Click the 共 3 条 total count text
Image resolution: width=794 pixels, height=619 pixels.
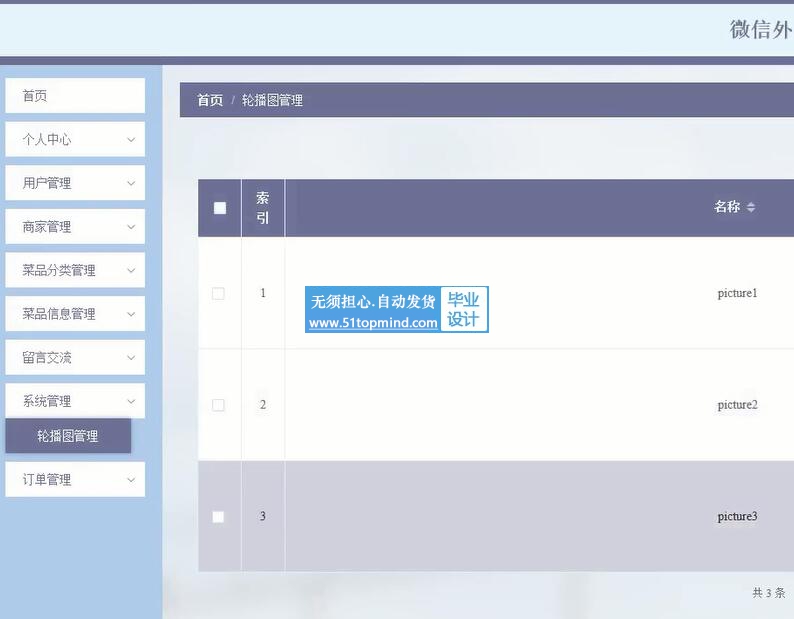pyautogui.click(x=768, y=593)
